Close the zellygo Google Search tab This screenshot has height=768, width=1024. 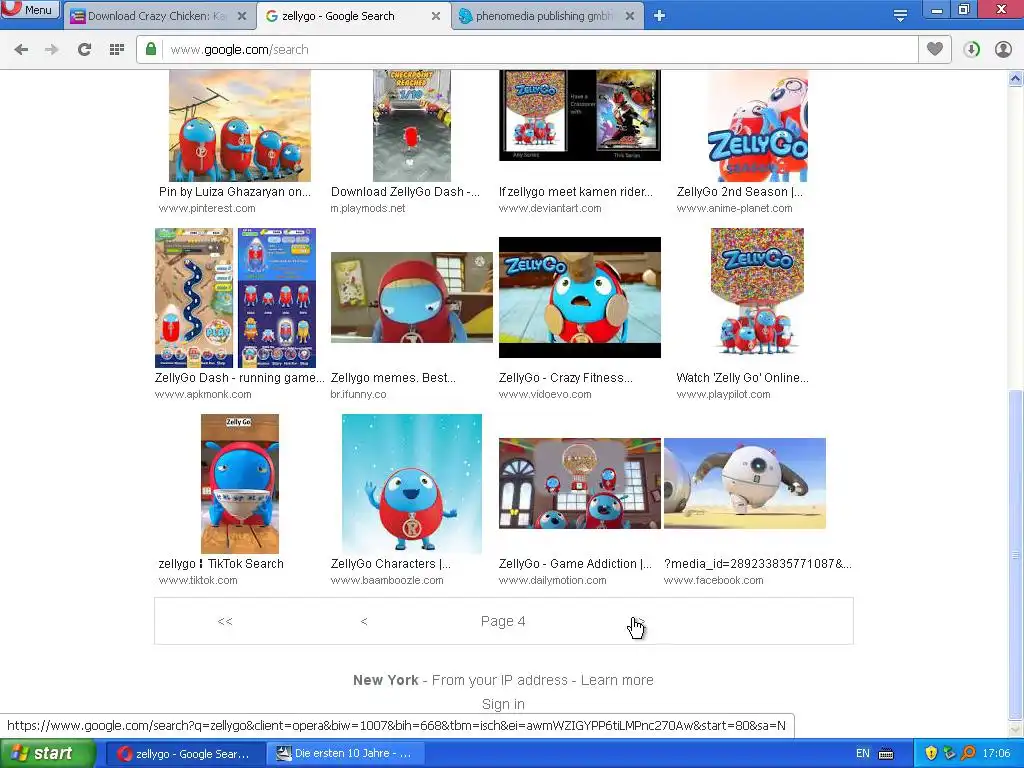coord(436,16)
